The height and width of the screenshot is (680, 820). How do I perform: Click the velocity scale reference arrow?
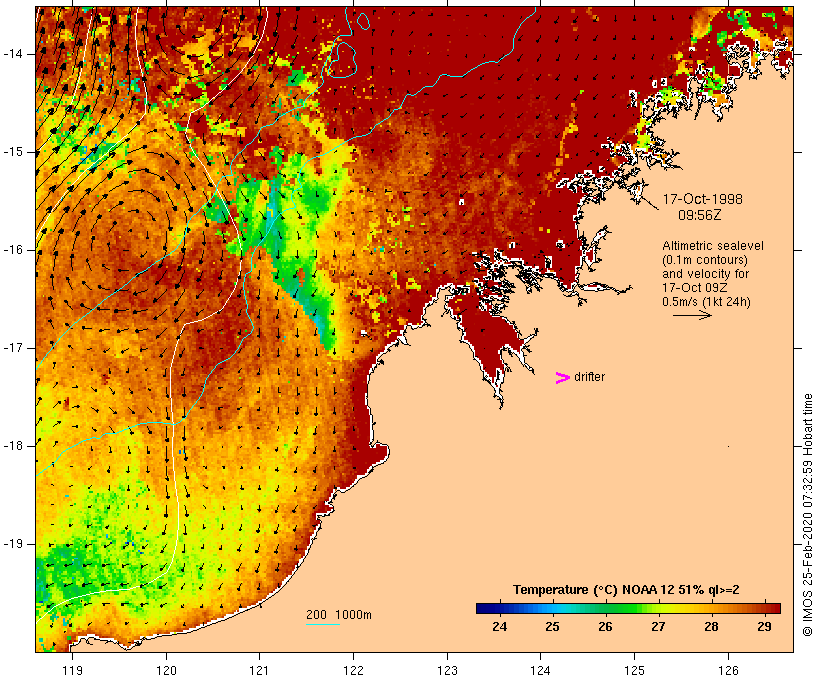tap(692, 315)
